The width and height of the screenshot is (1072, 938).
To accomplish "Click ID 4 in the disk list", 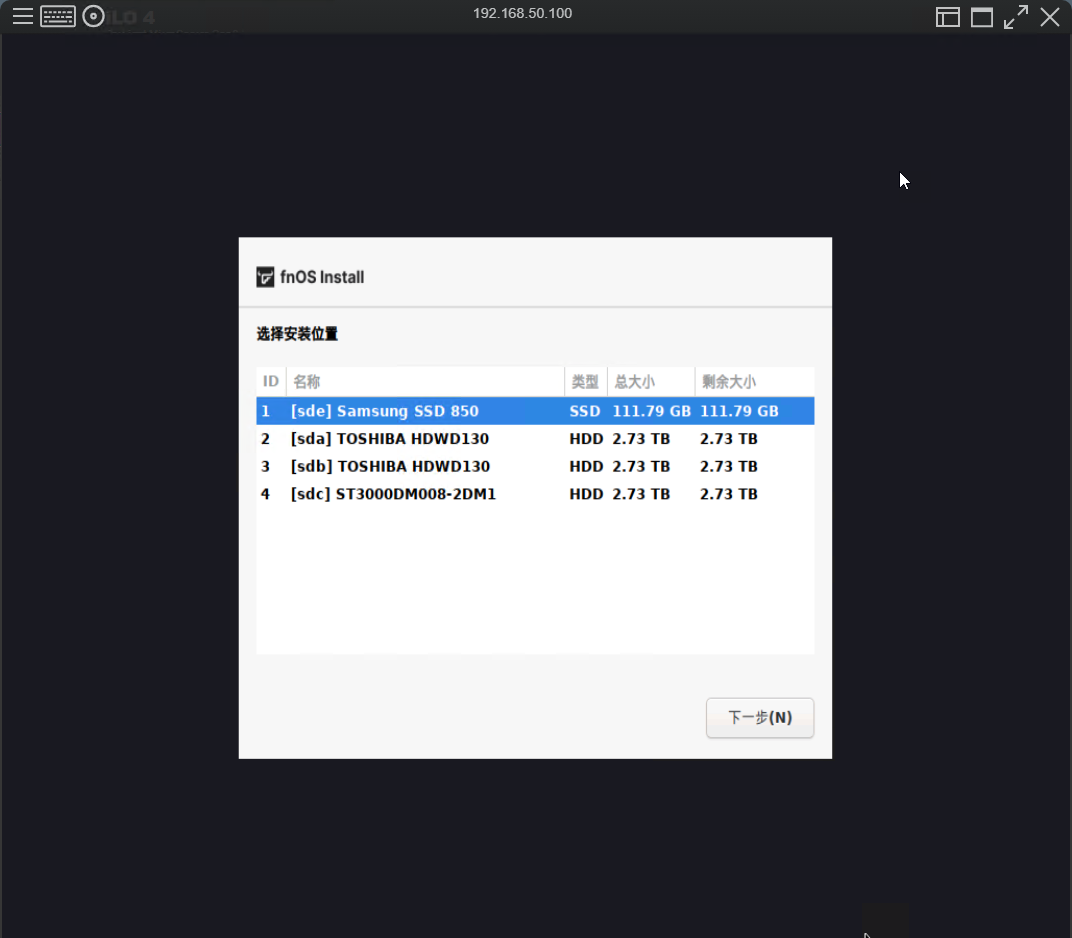I will point(265,494).
